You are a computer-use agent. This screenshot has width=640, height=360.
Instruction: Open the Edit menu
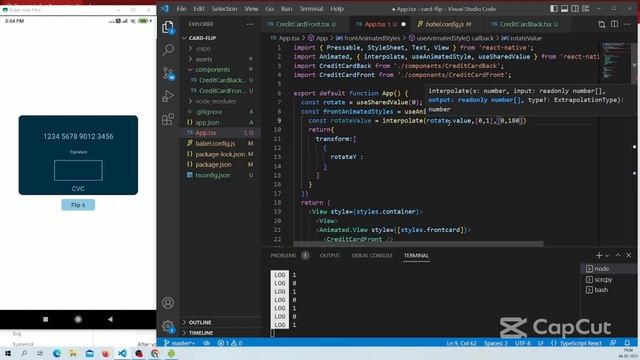tap(199, 9)
